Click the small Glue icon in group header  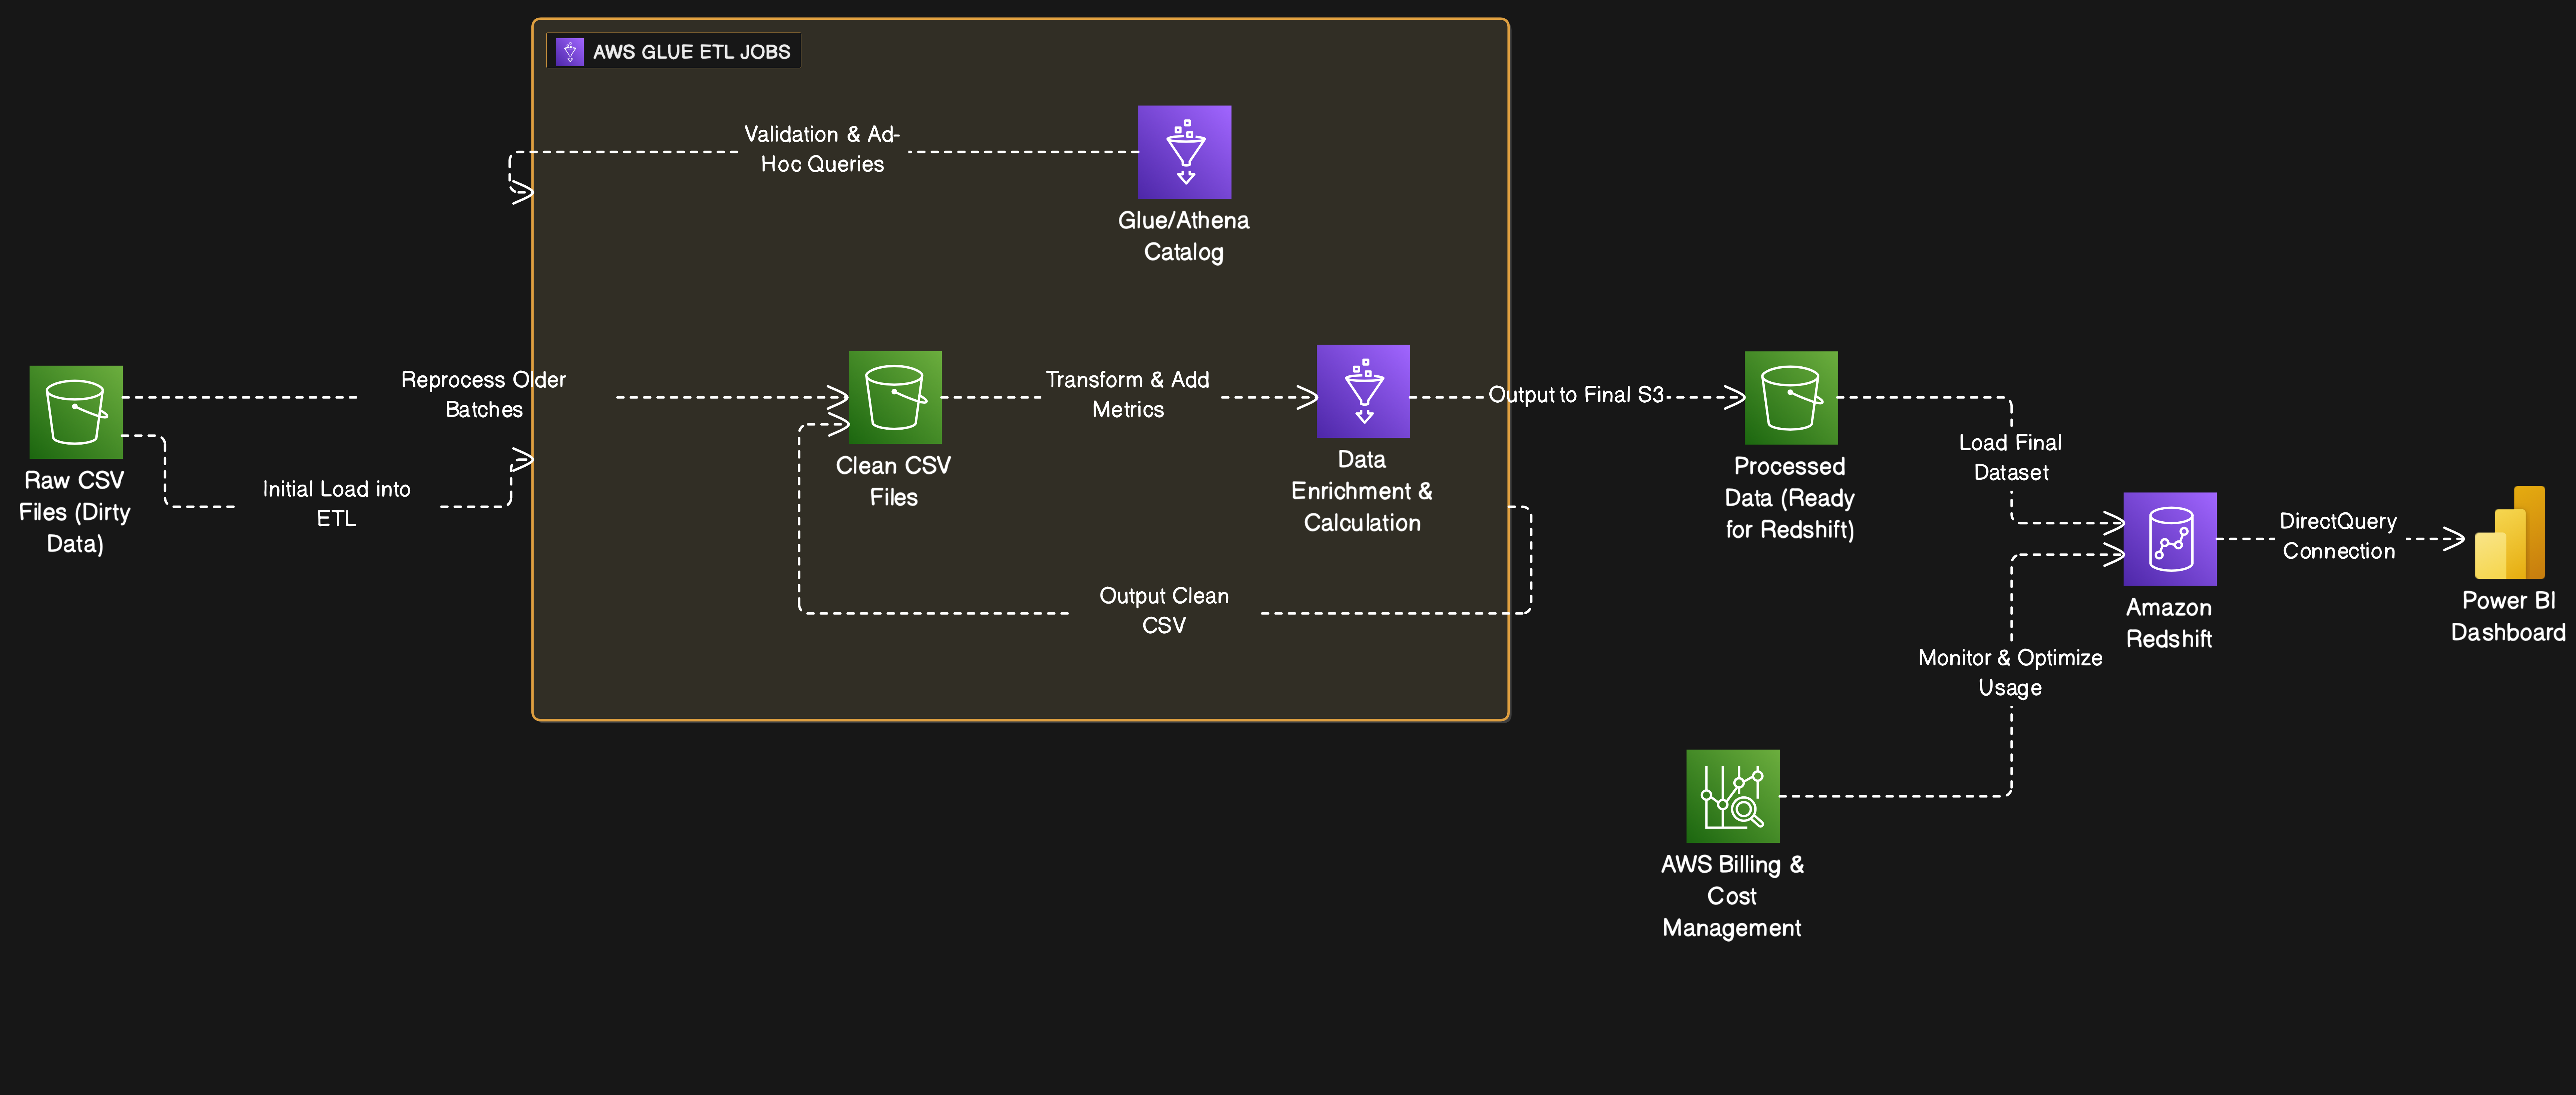point(570,52)
